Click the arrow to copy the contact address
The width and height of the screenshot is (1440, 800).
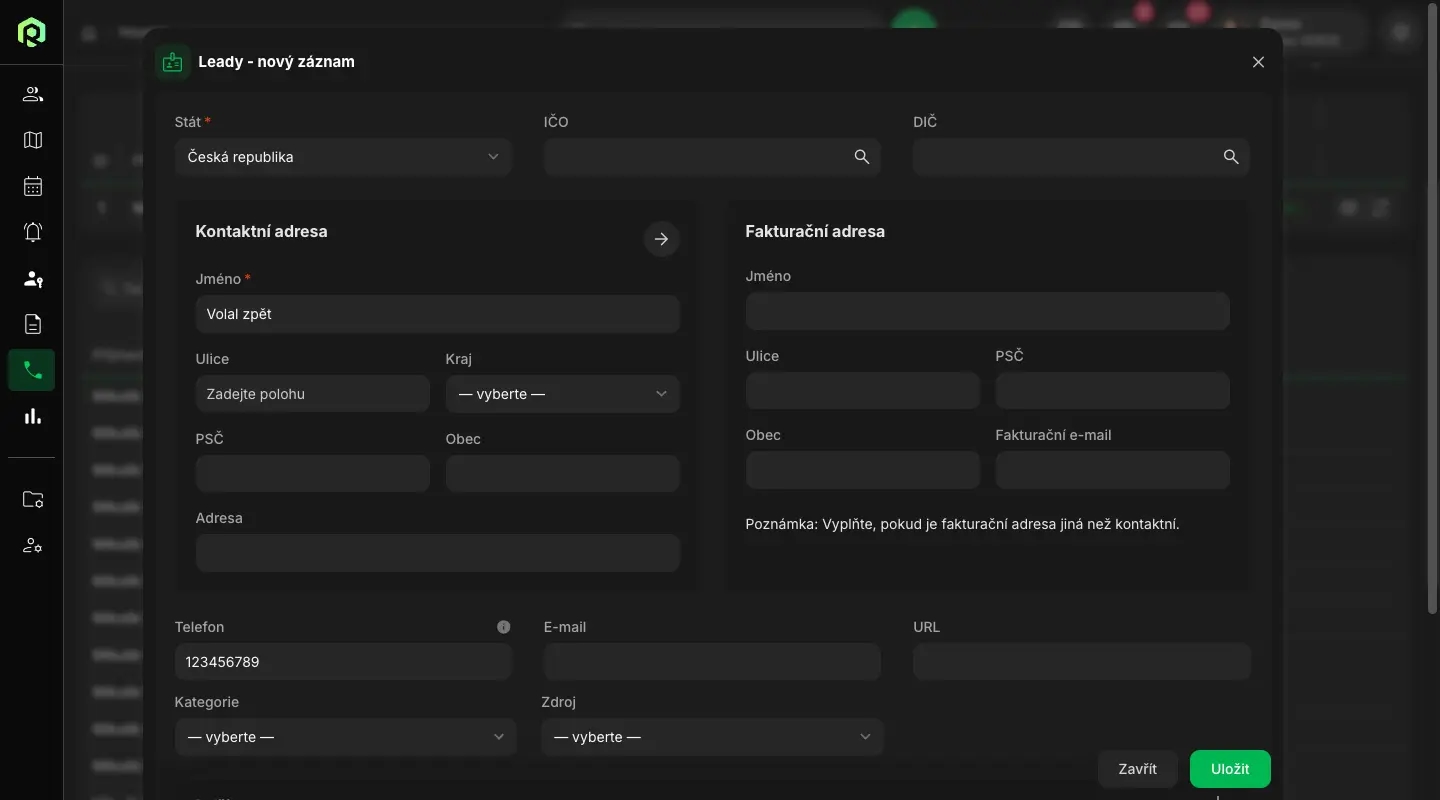(x=661, y=239)
